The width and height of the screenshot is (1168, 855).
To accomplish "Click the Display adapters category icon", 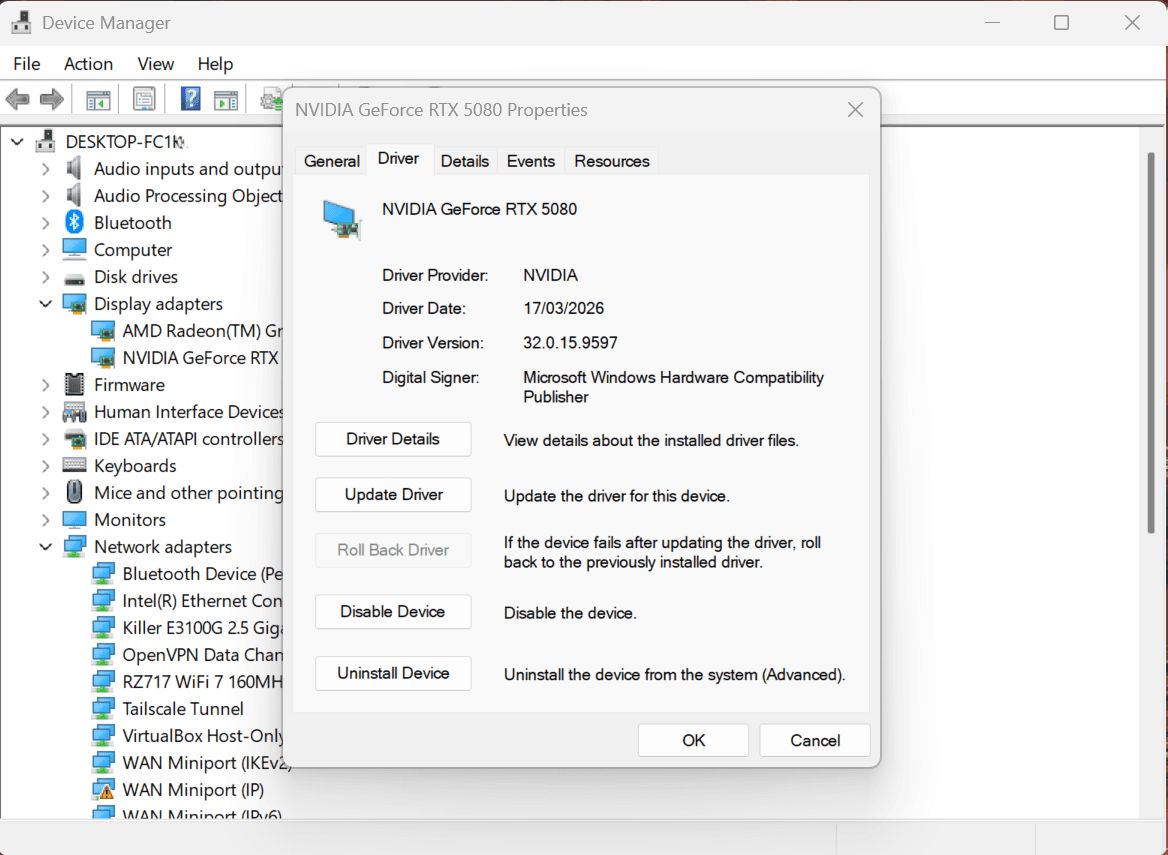I will (x=74, y=304).
